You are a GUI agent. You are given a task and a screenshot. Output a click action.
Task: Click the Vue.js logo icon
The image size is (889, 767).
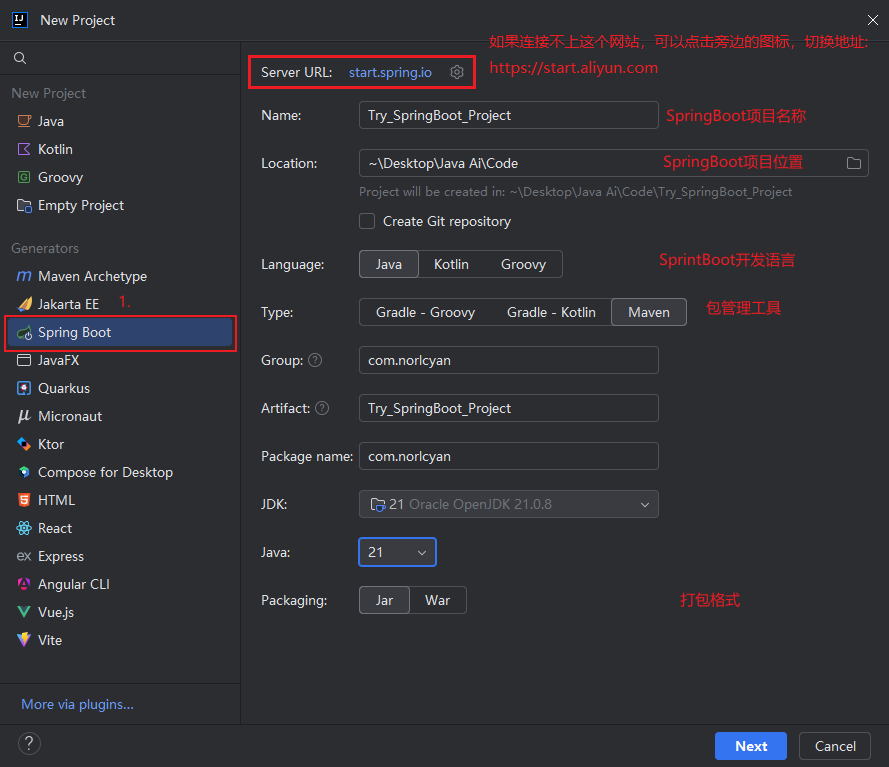(x=24, y=612)
